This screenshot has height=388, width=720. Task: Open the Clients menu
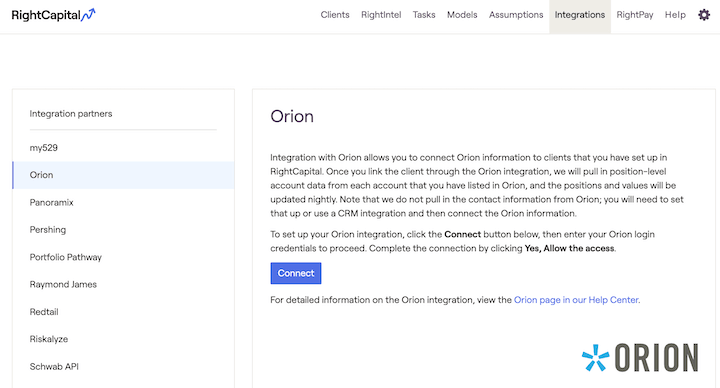pos(335,15)
